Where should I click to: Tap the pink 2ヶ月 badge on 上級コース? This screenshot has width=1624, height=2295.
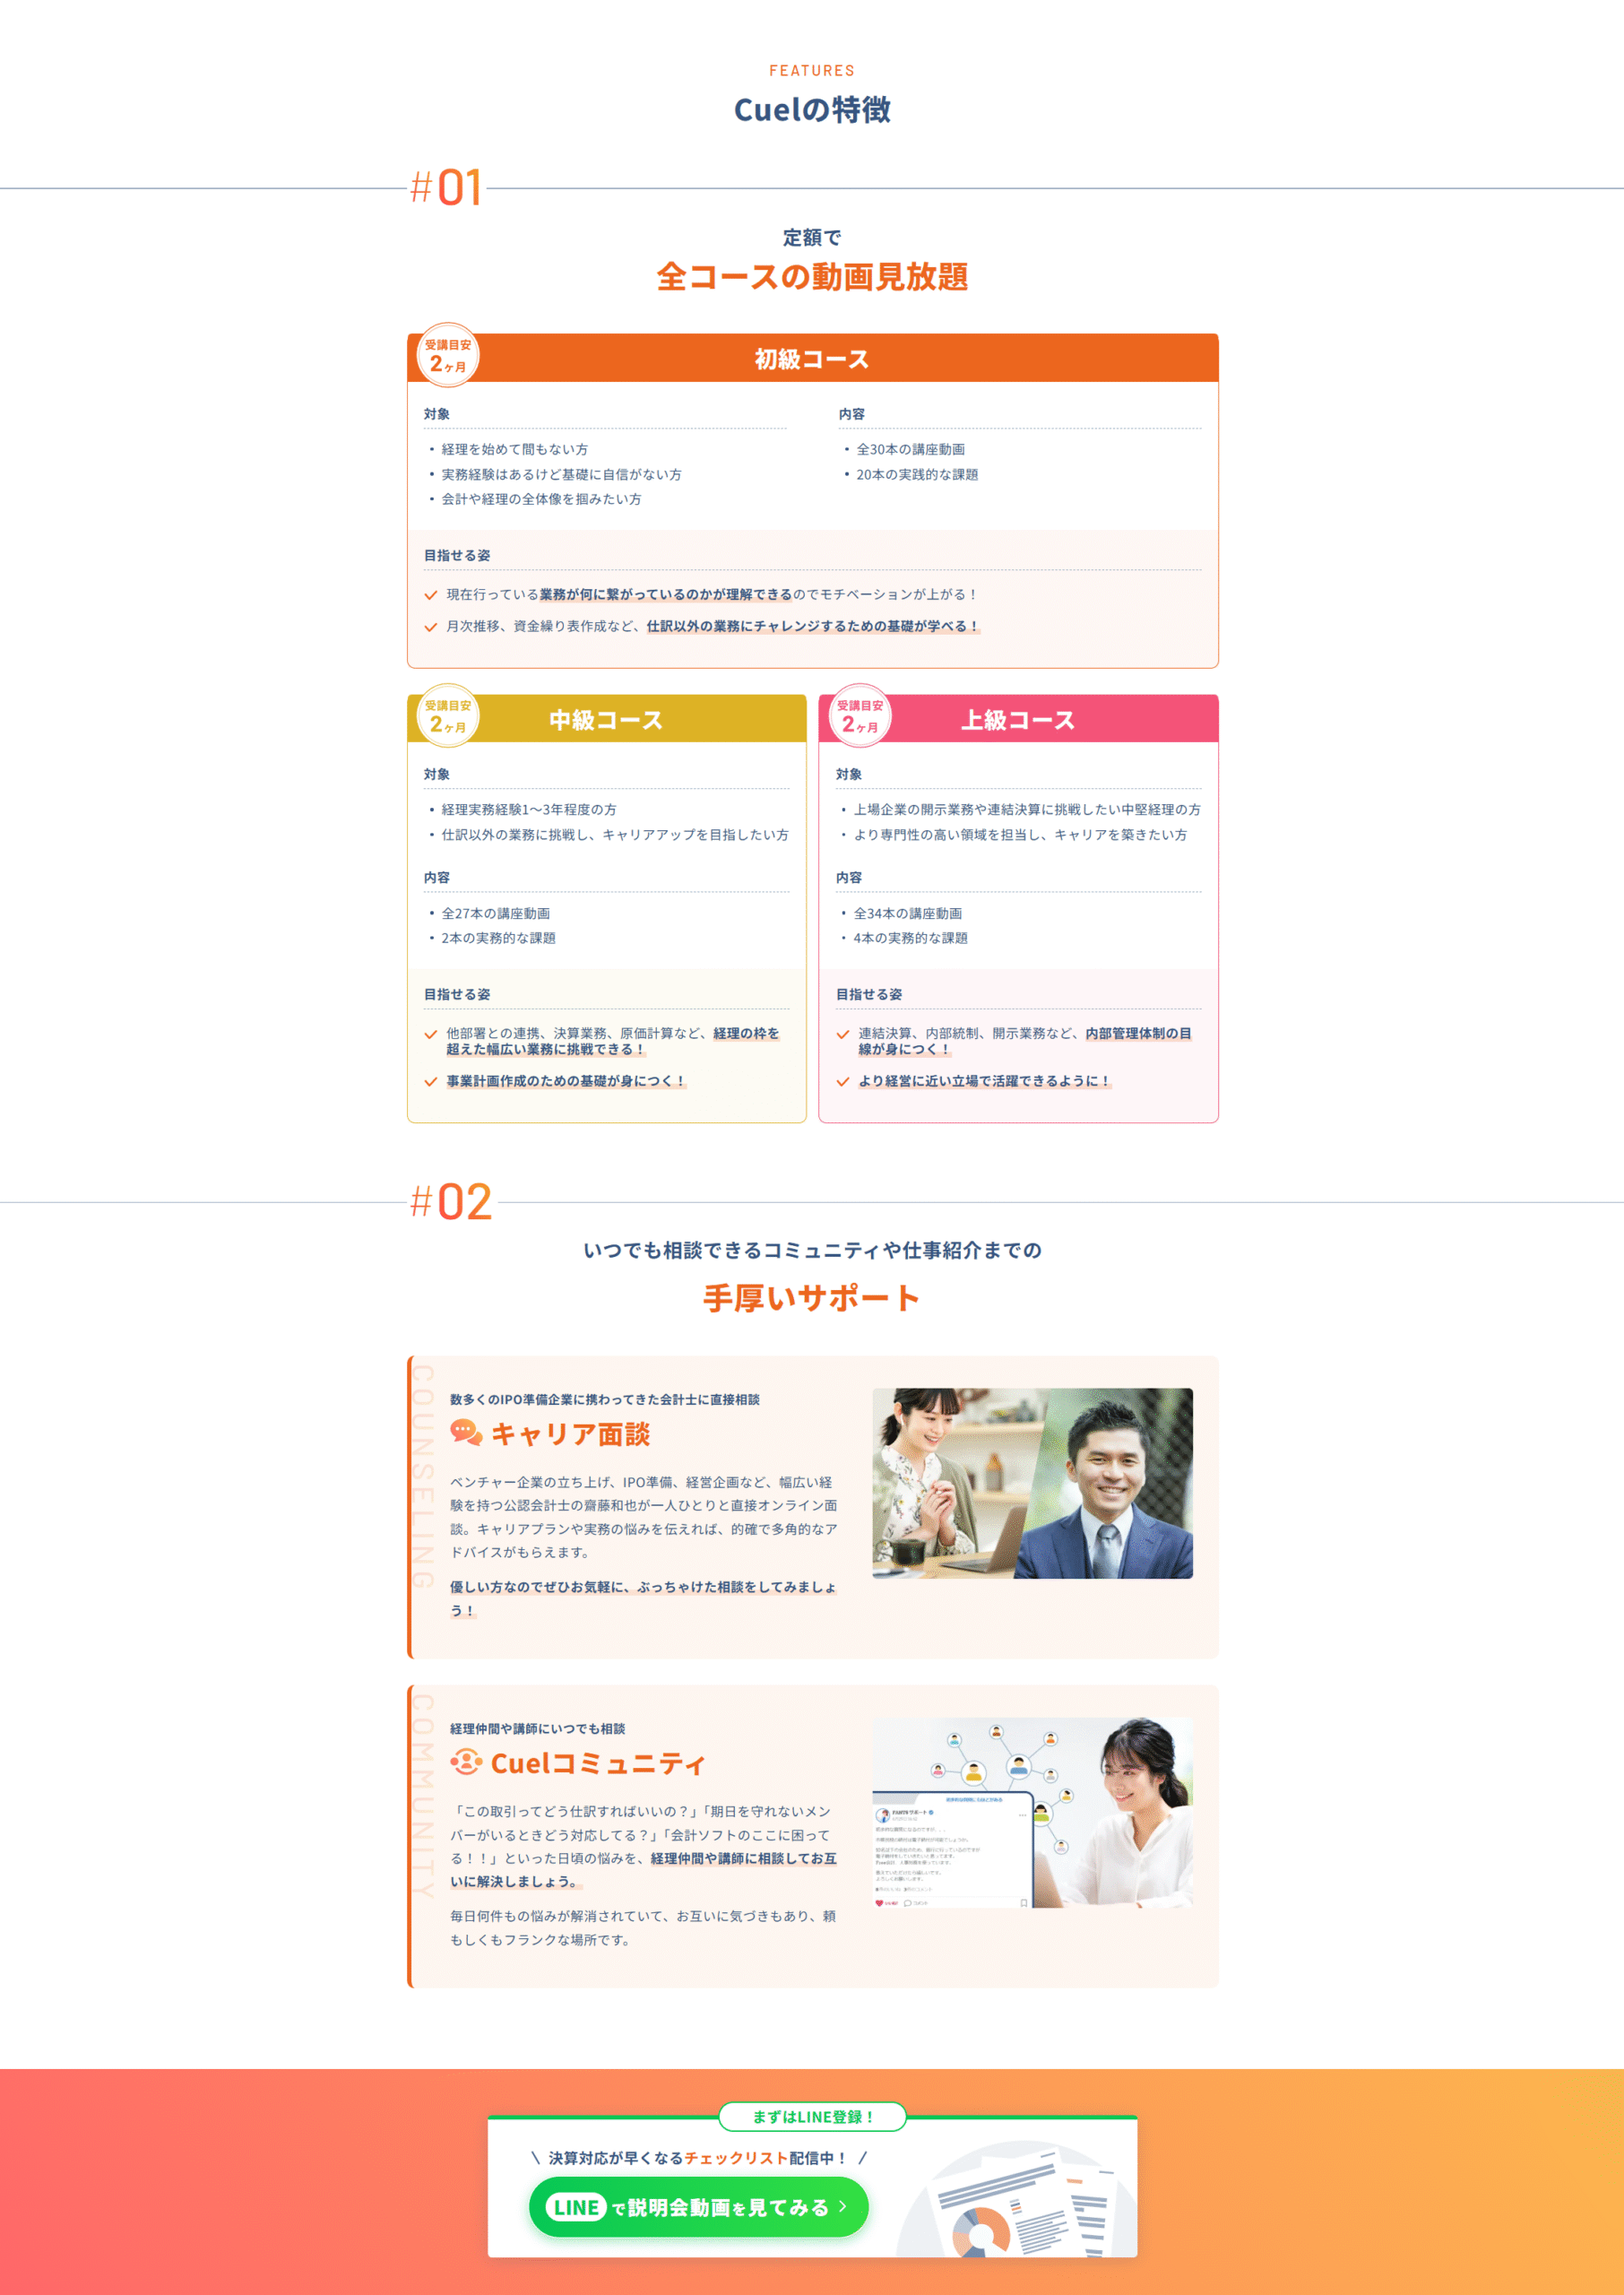pyautogui.click(x=859, y=716)
